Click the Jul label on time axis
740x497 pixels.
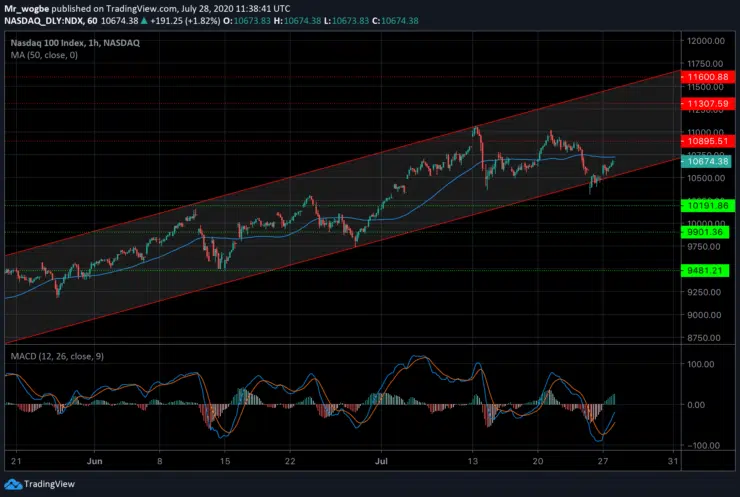pos(382,462)
